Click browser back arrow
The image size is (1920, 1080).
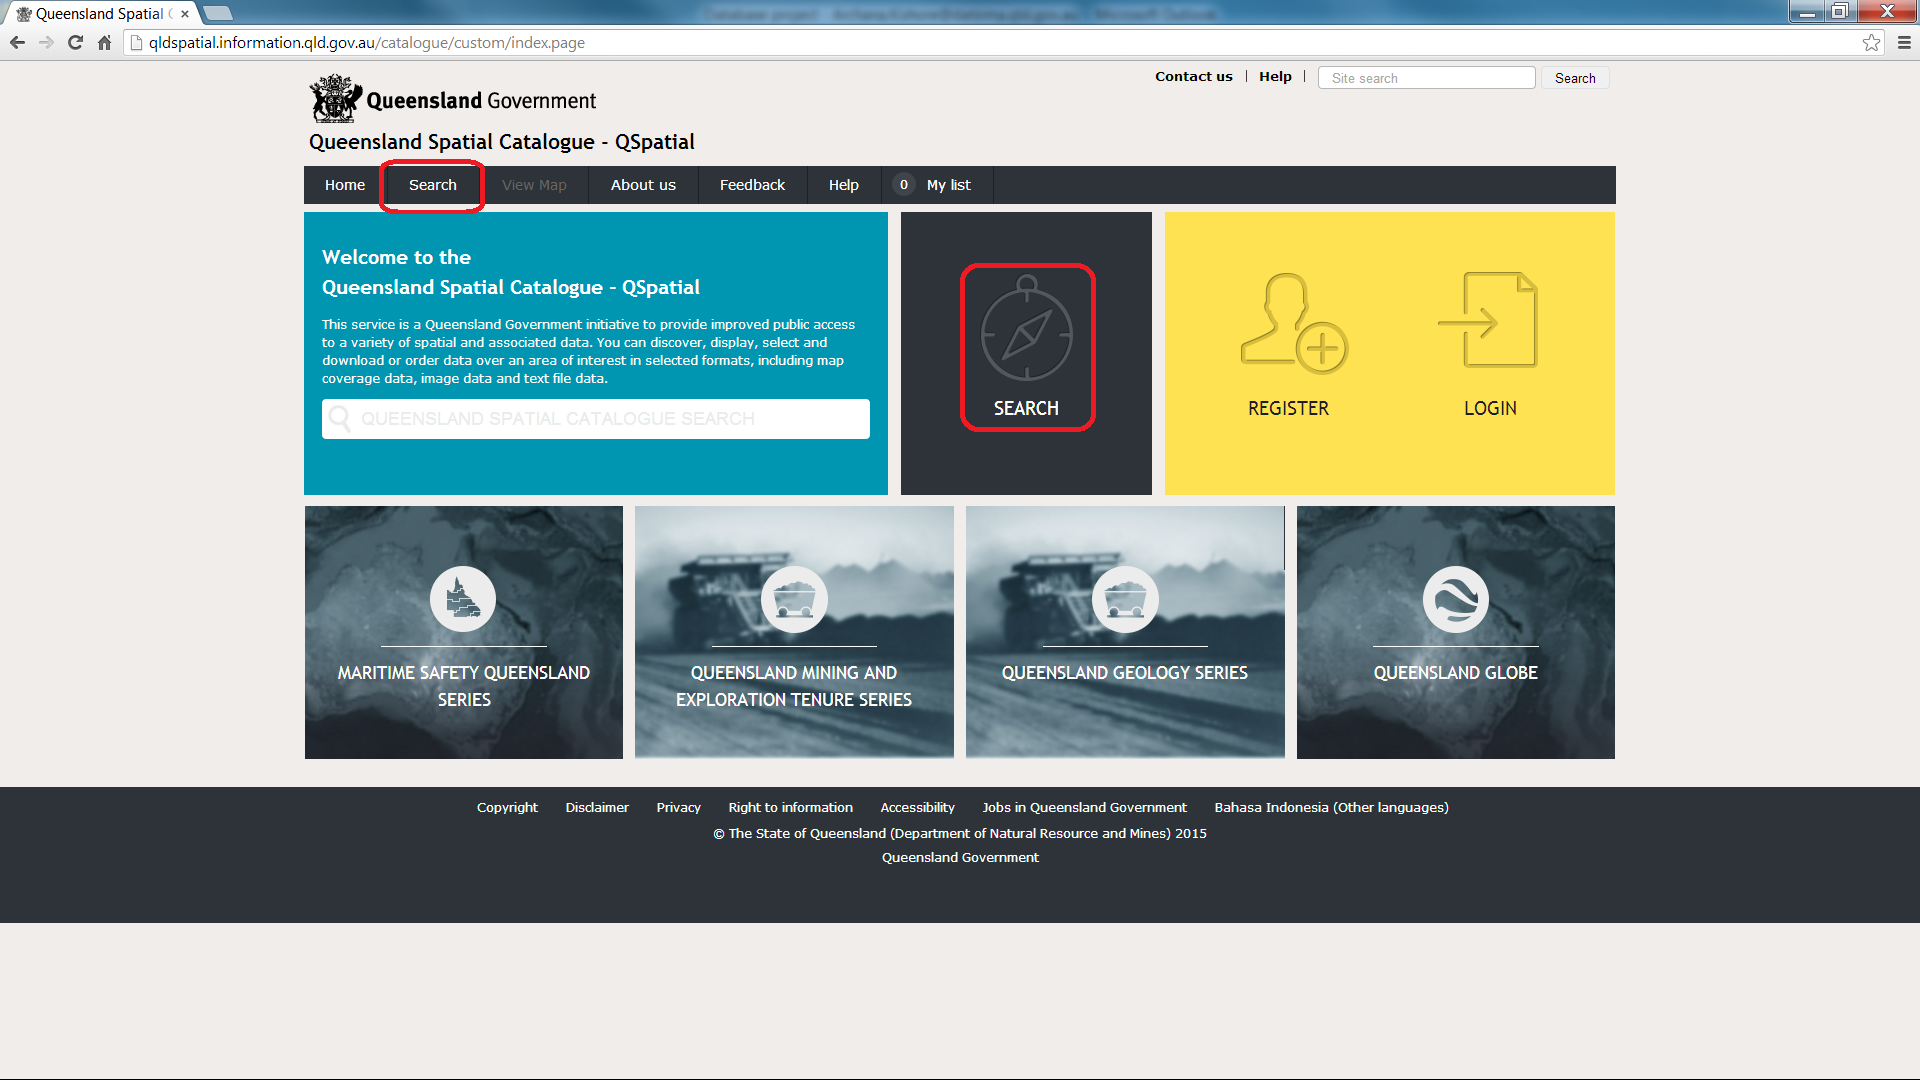(x=17, y=42)
